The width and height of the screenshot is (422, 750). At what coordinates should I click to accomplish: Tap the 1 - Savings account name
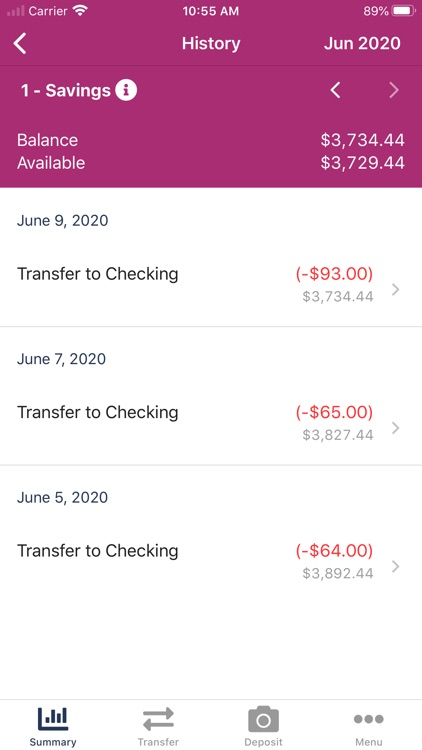66,90
